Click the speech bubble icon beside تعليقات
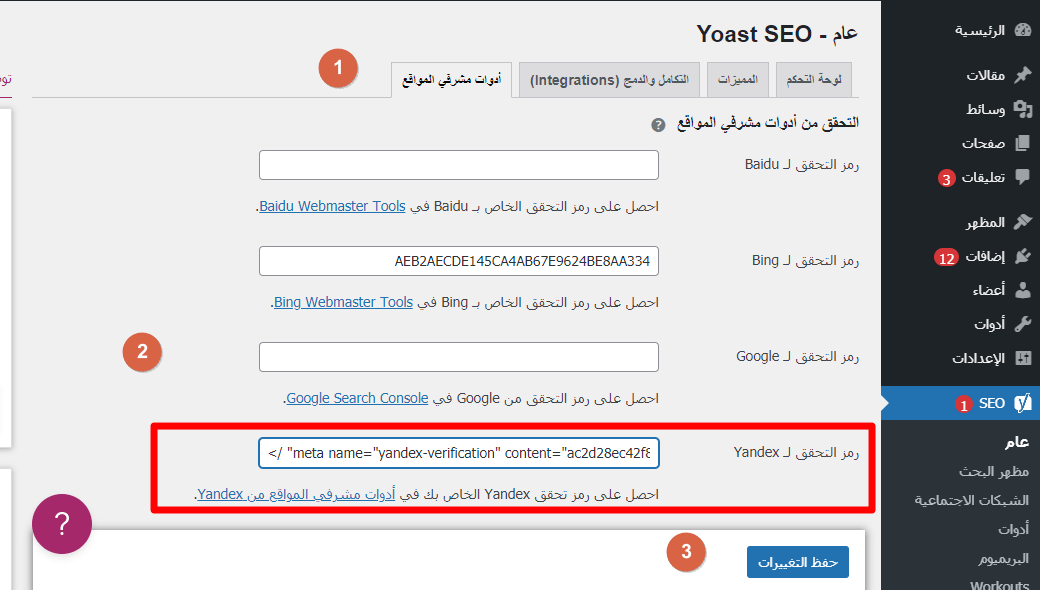1040x590 pixels. pos(1023,176)
